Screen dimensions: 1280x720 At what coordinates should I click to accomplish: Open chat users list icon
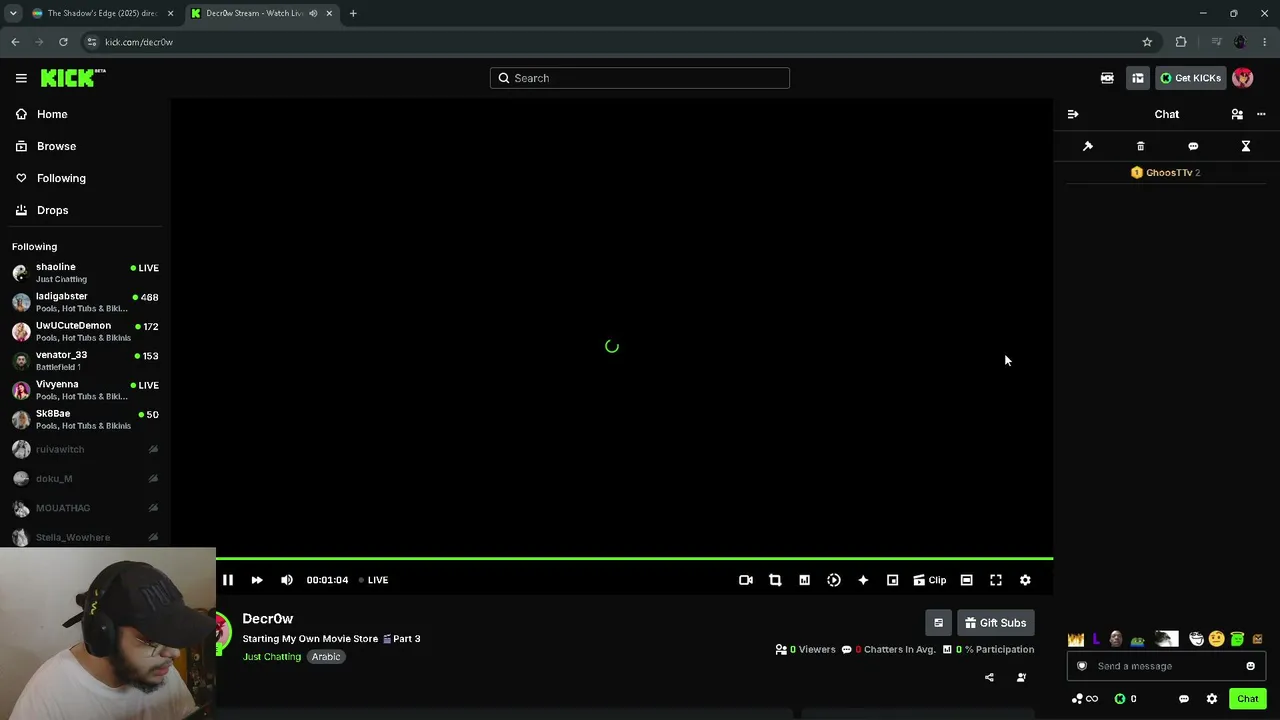[1237, 114]
